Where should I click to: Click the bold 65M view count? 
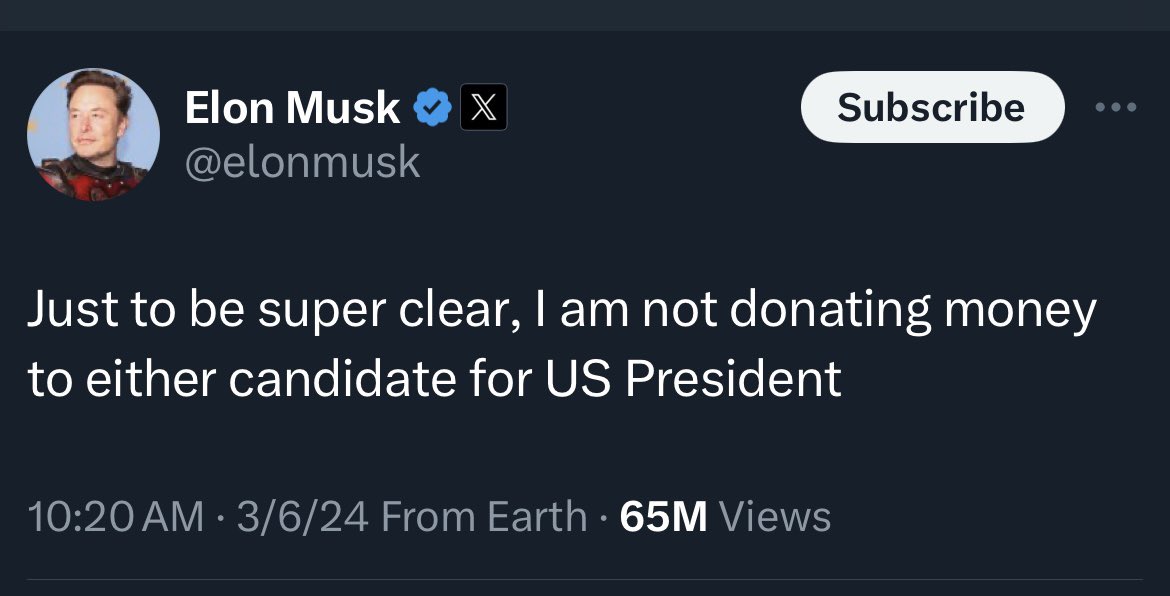coord(663,517)
